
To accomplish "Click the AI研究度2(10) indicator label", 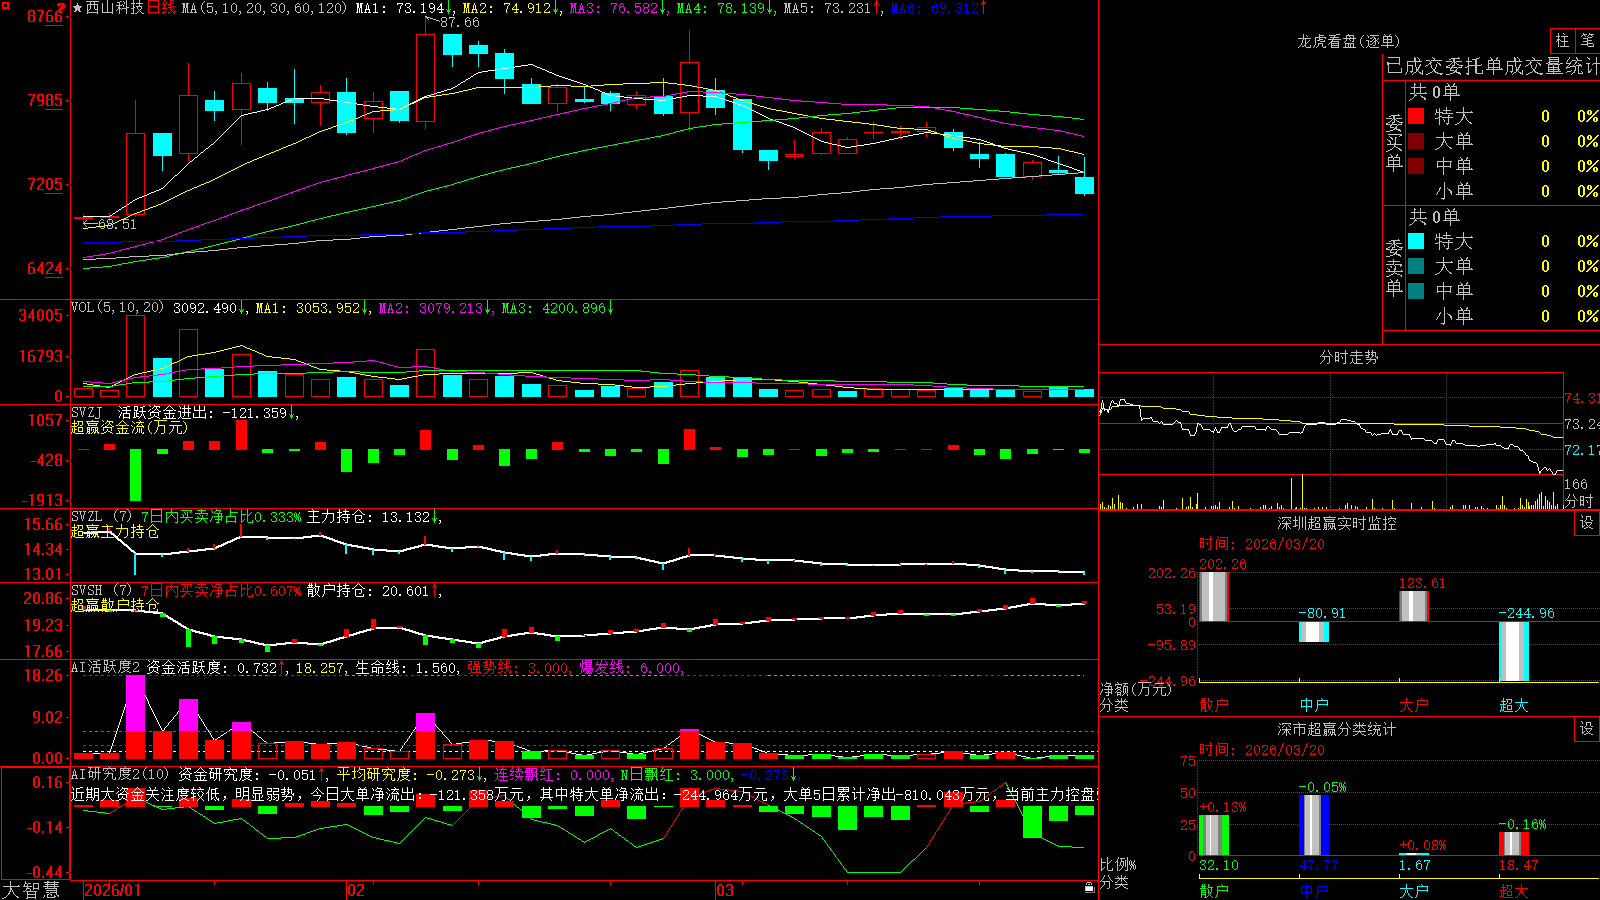I will pyautogui.click(x=121, y=774).
